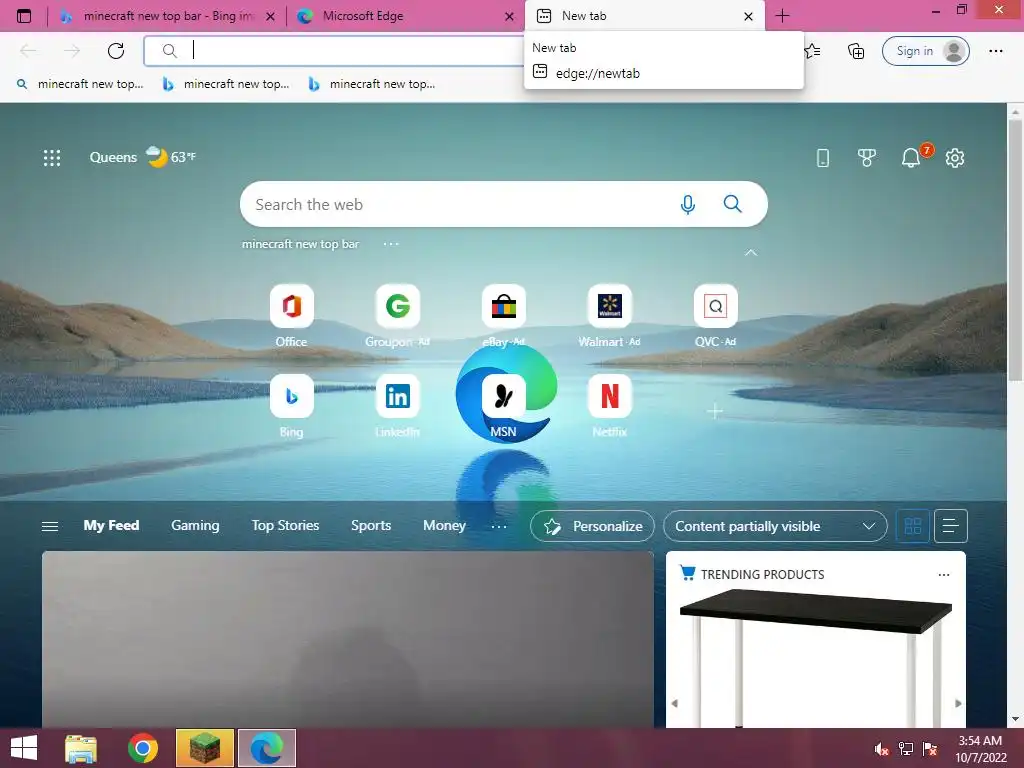Show more feed categories ellipsis
1024x768 pixels.
click(x=499, y=526)
